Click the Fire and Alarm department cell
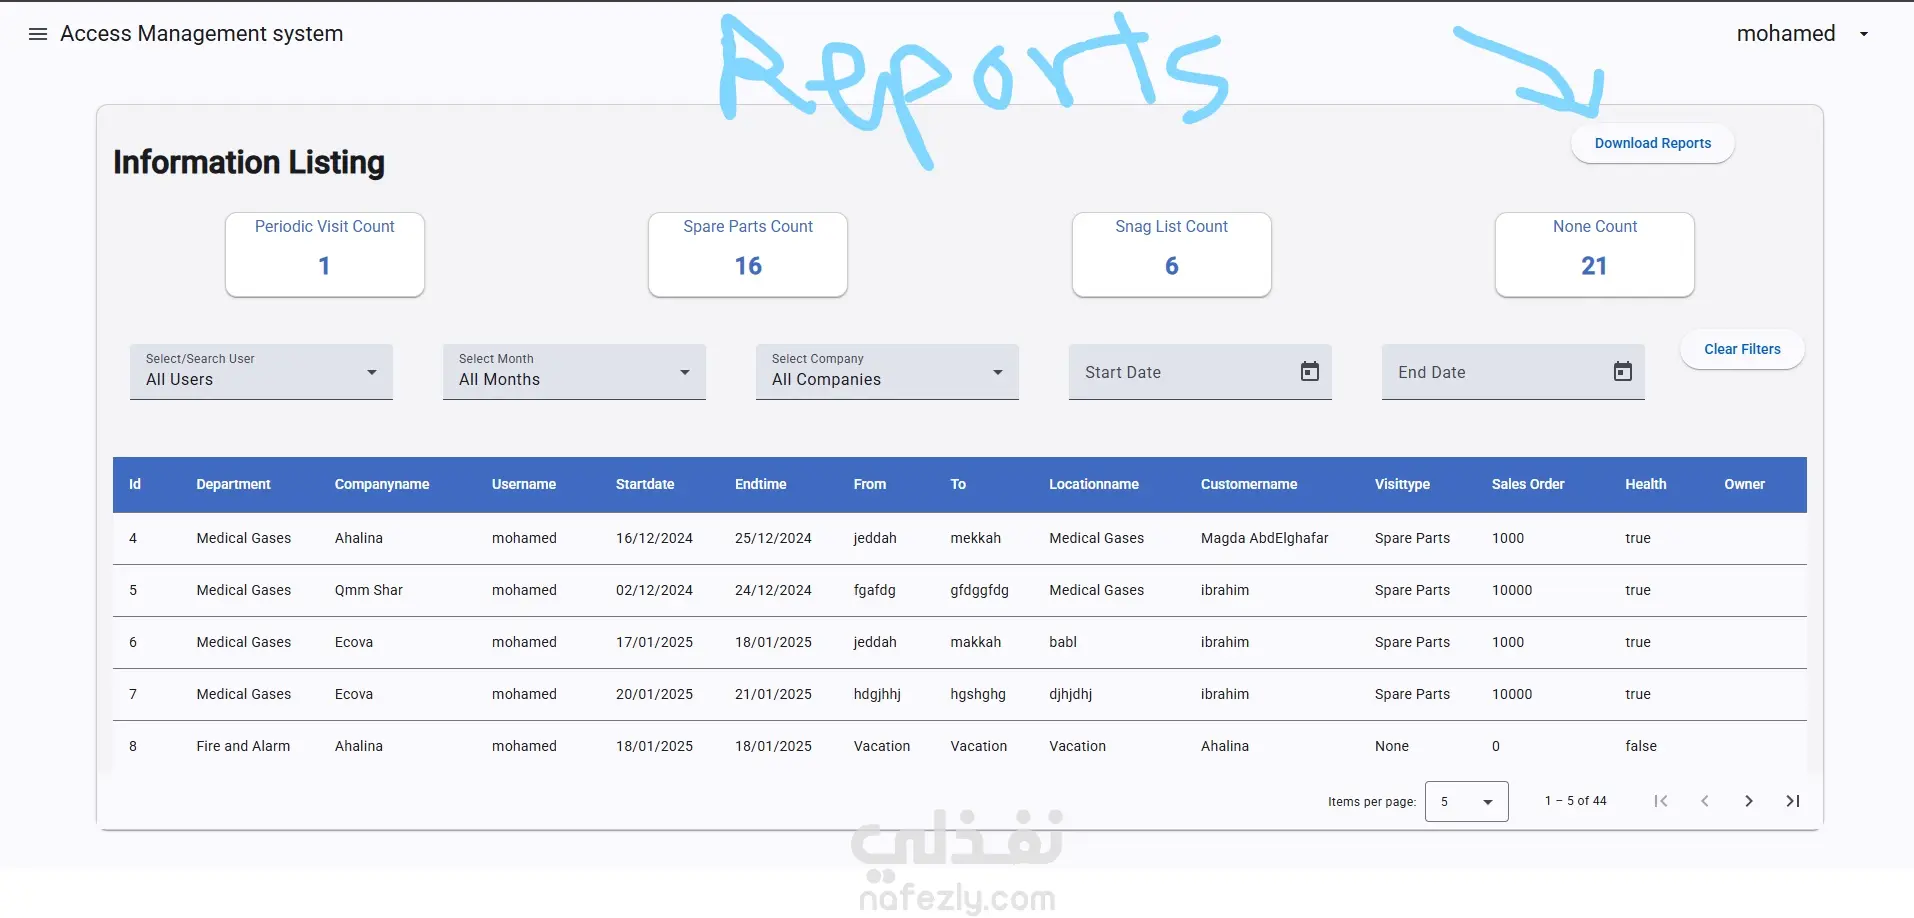Viewport: 1914px width, 918px height. coord(243,746)
